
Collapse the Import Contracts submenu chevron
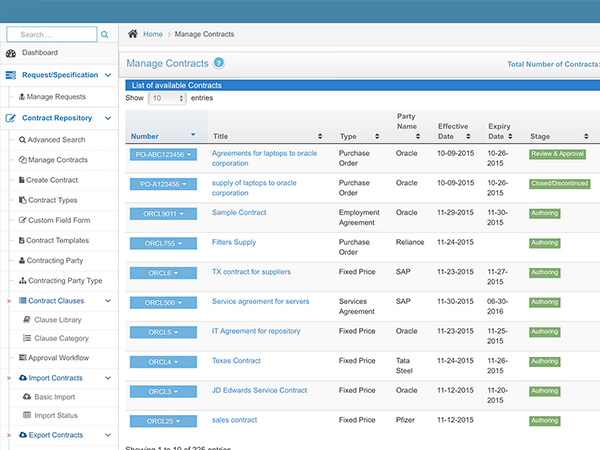point(108,378)
